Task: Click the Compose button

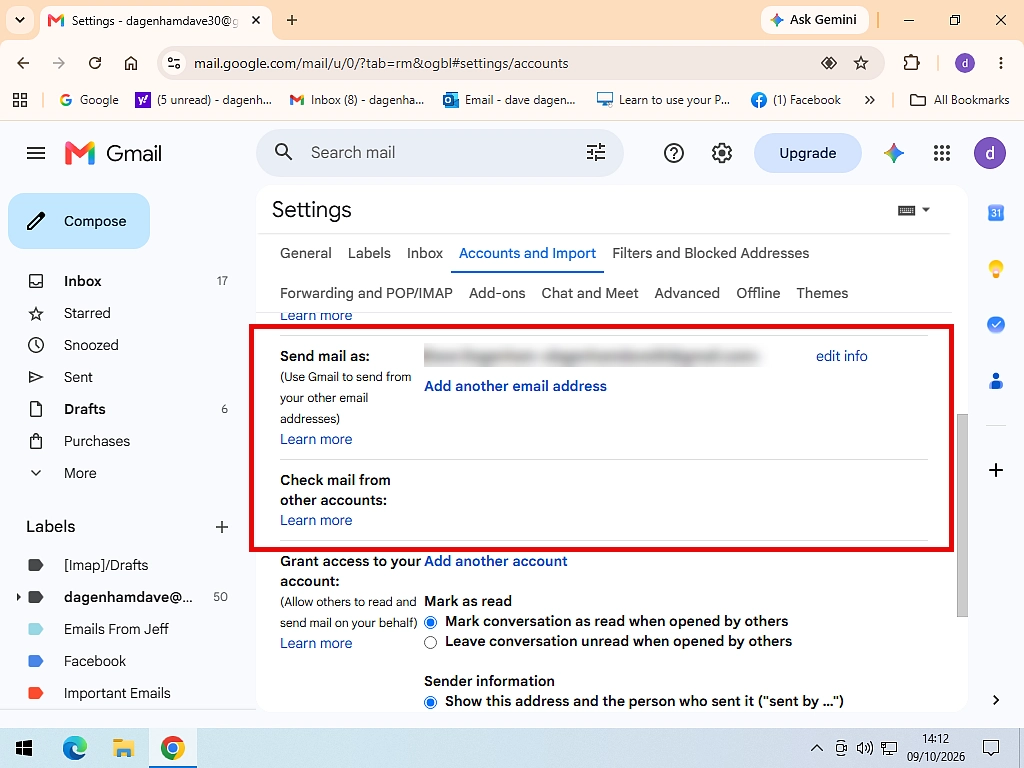Action: 79,221
